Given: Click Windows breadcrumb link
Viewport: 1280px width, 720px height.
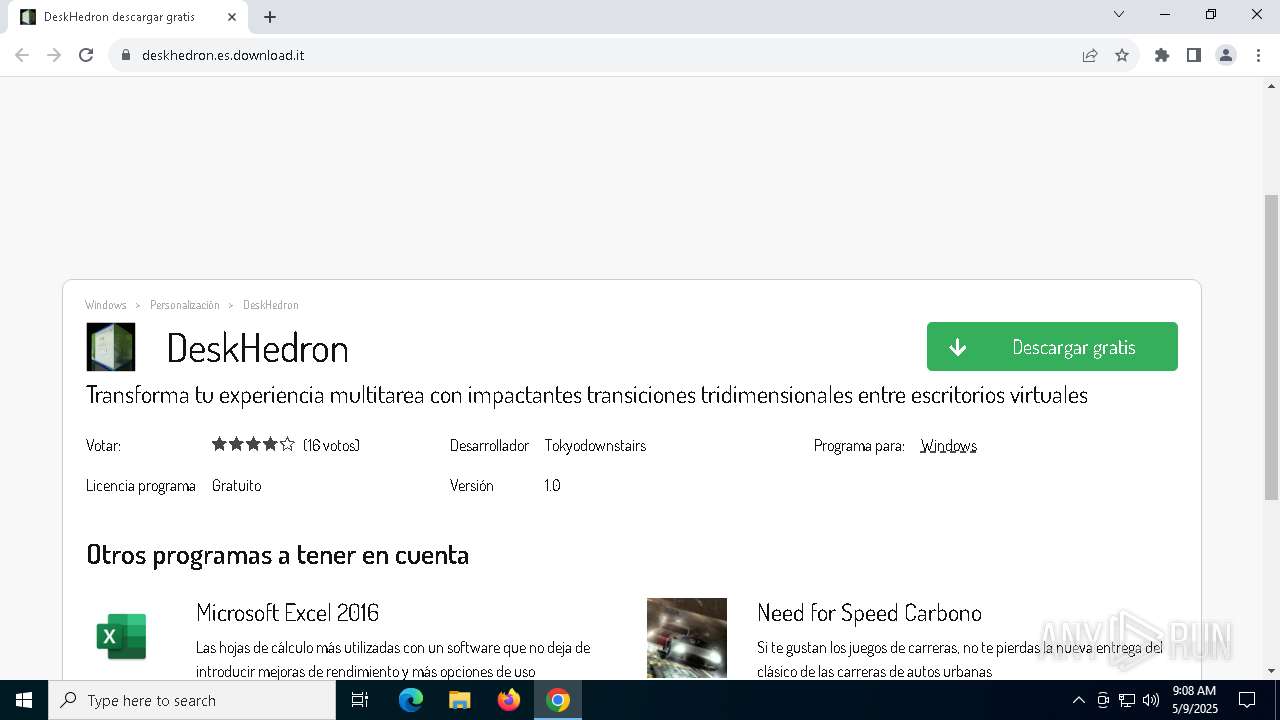Looking at the screenshot, I should click(106, 305).
